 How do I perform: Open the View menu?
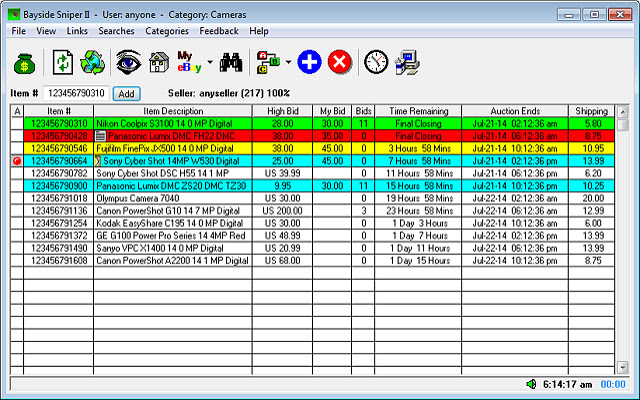[46, 31]
